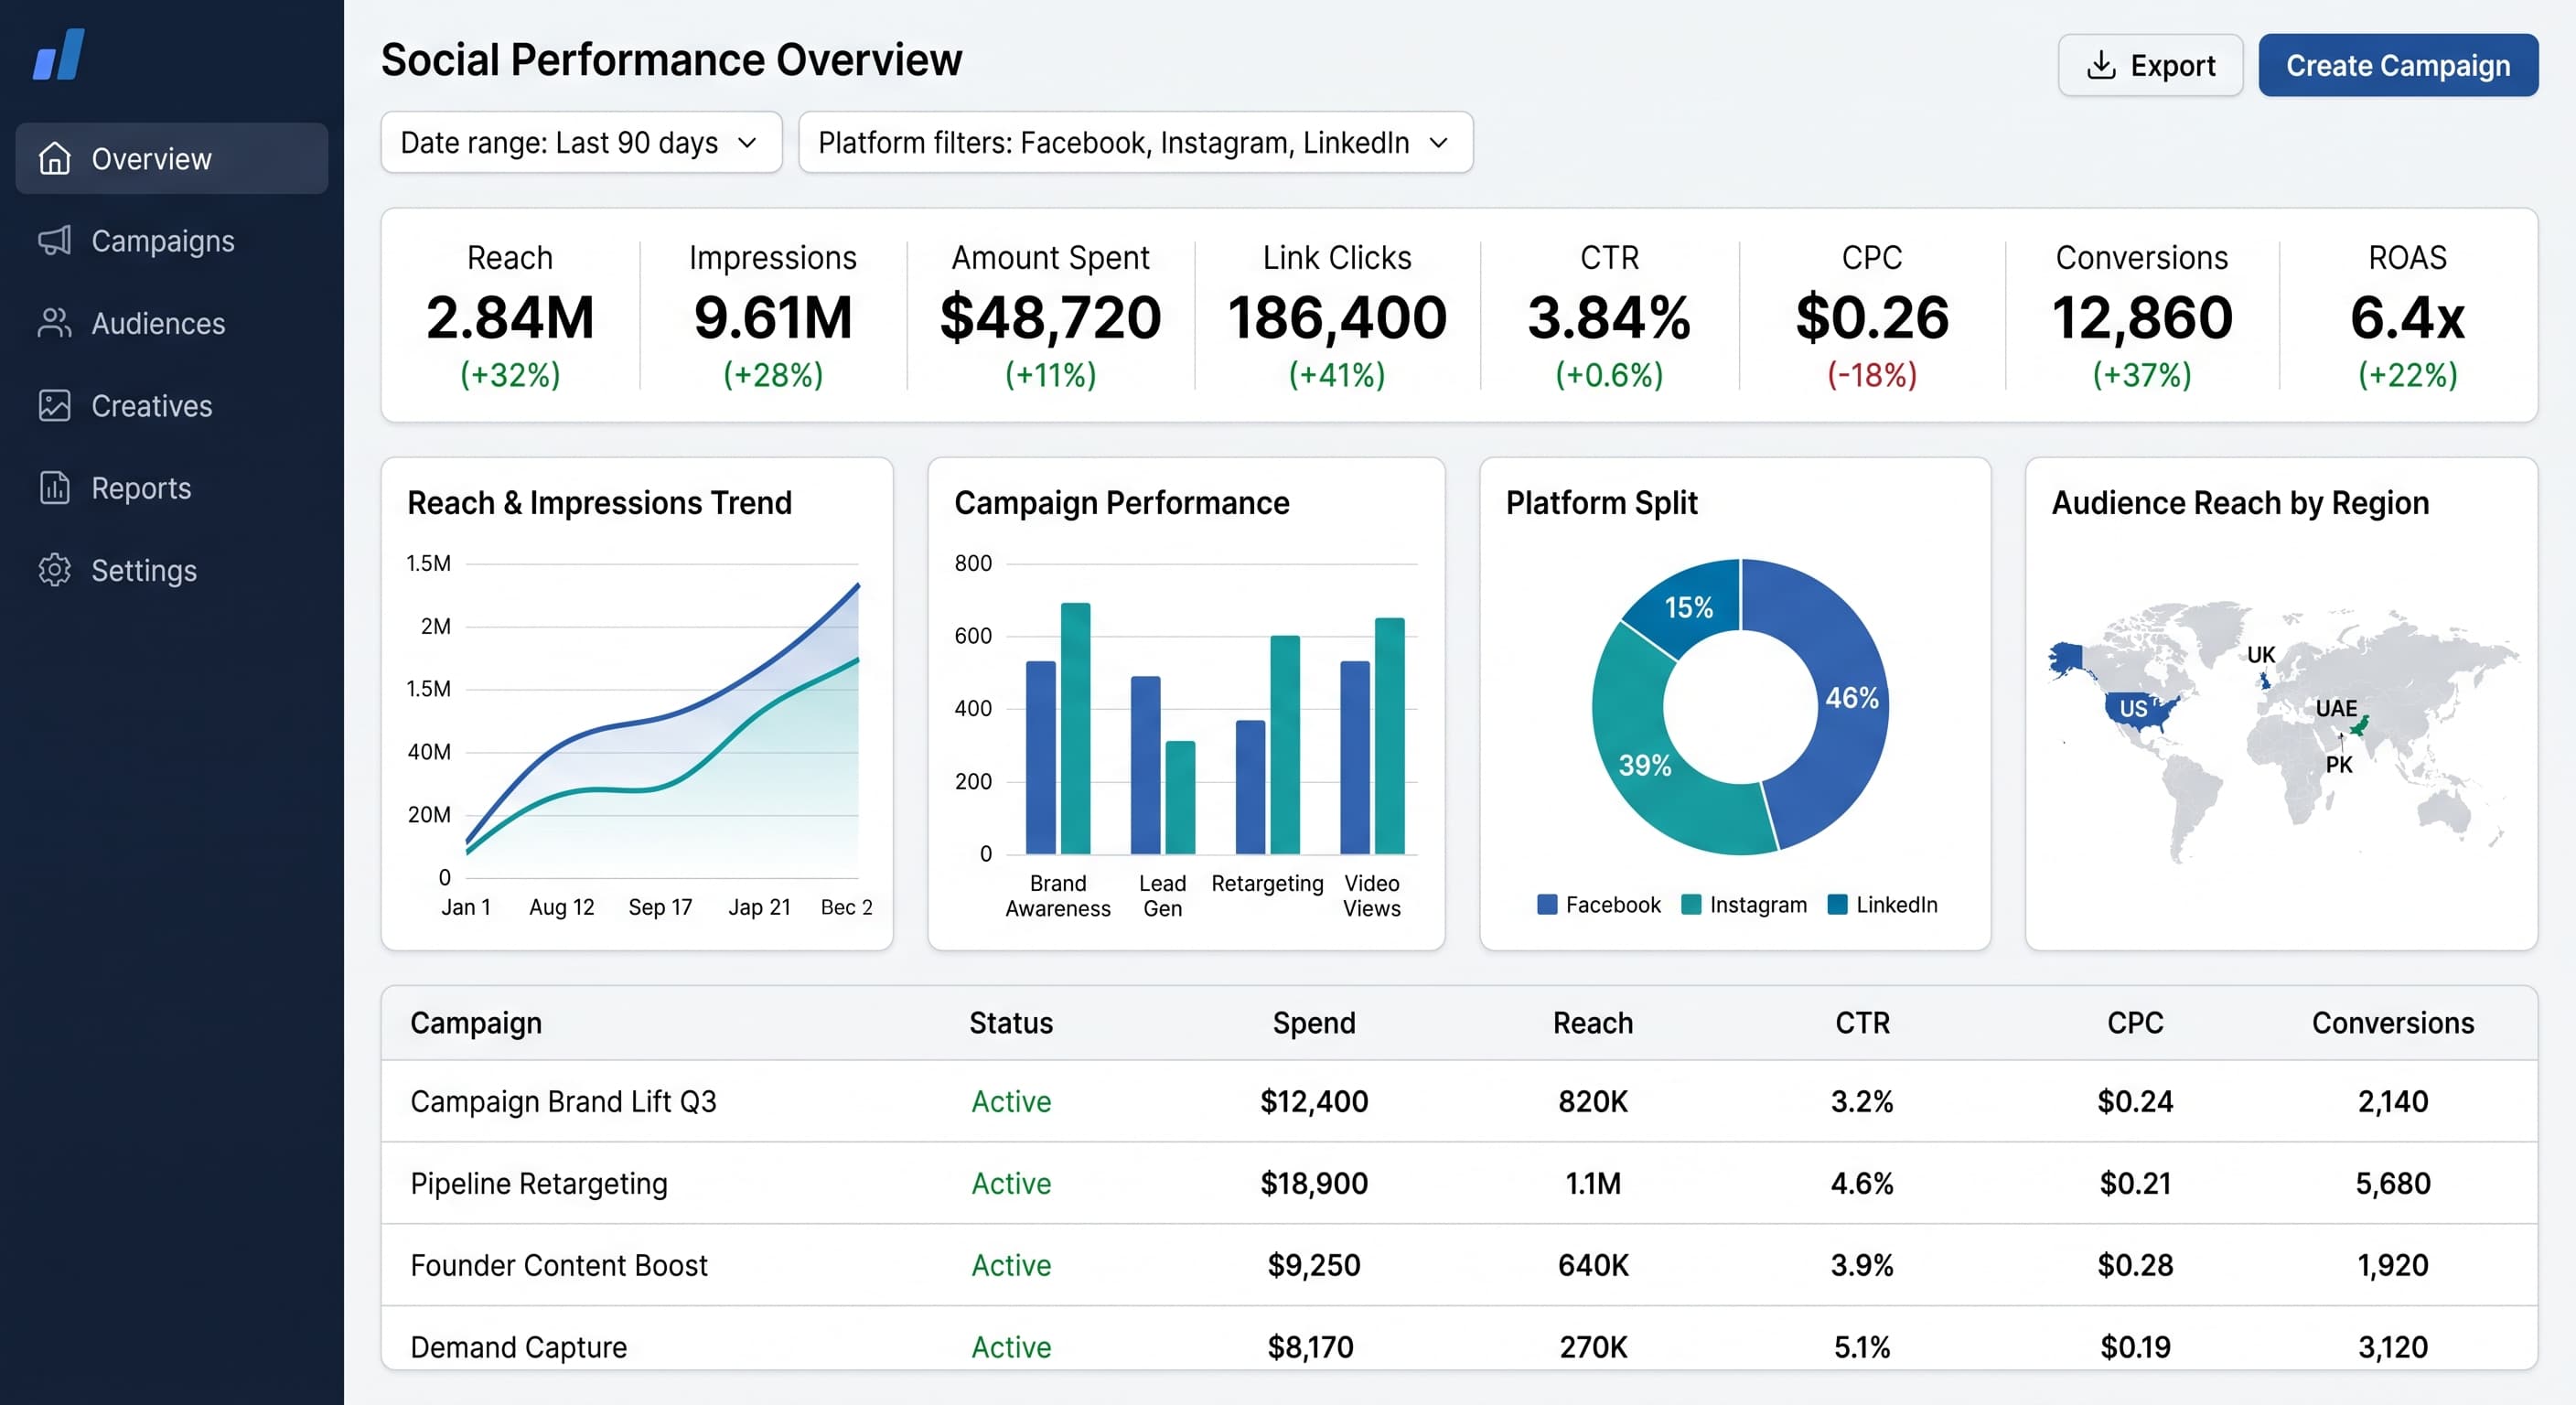This screenshot has height=1405, width=2576.
Task: Select the Pipeline Retargeting row name
Action: [539, 1183]
